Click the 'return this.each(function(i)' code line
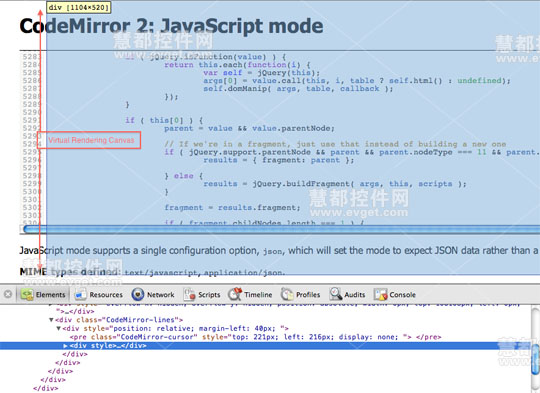The image size is (540, 393). click(x=237, y=65)
